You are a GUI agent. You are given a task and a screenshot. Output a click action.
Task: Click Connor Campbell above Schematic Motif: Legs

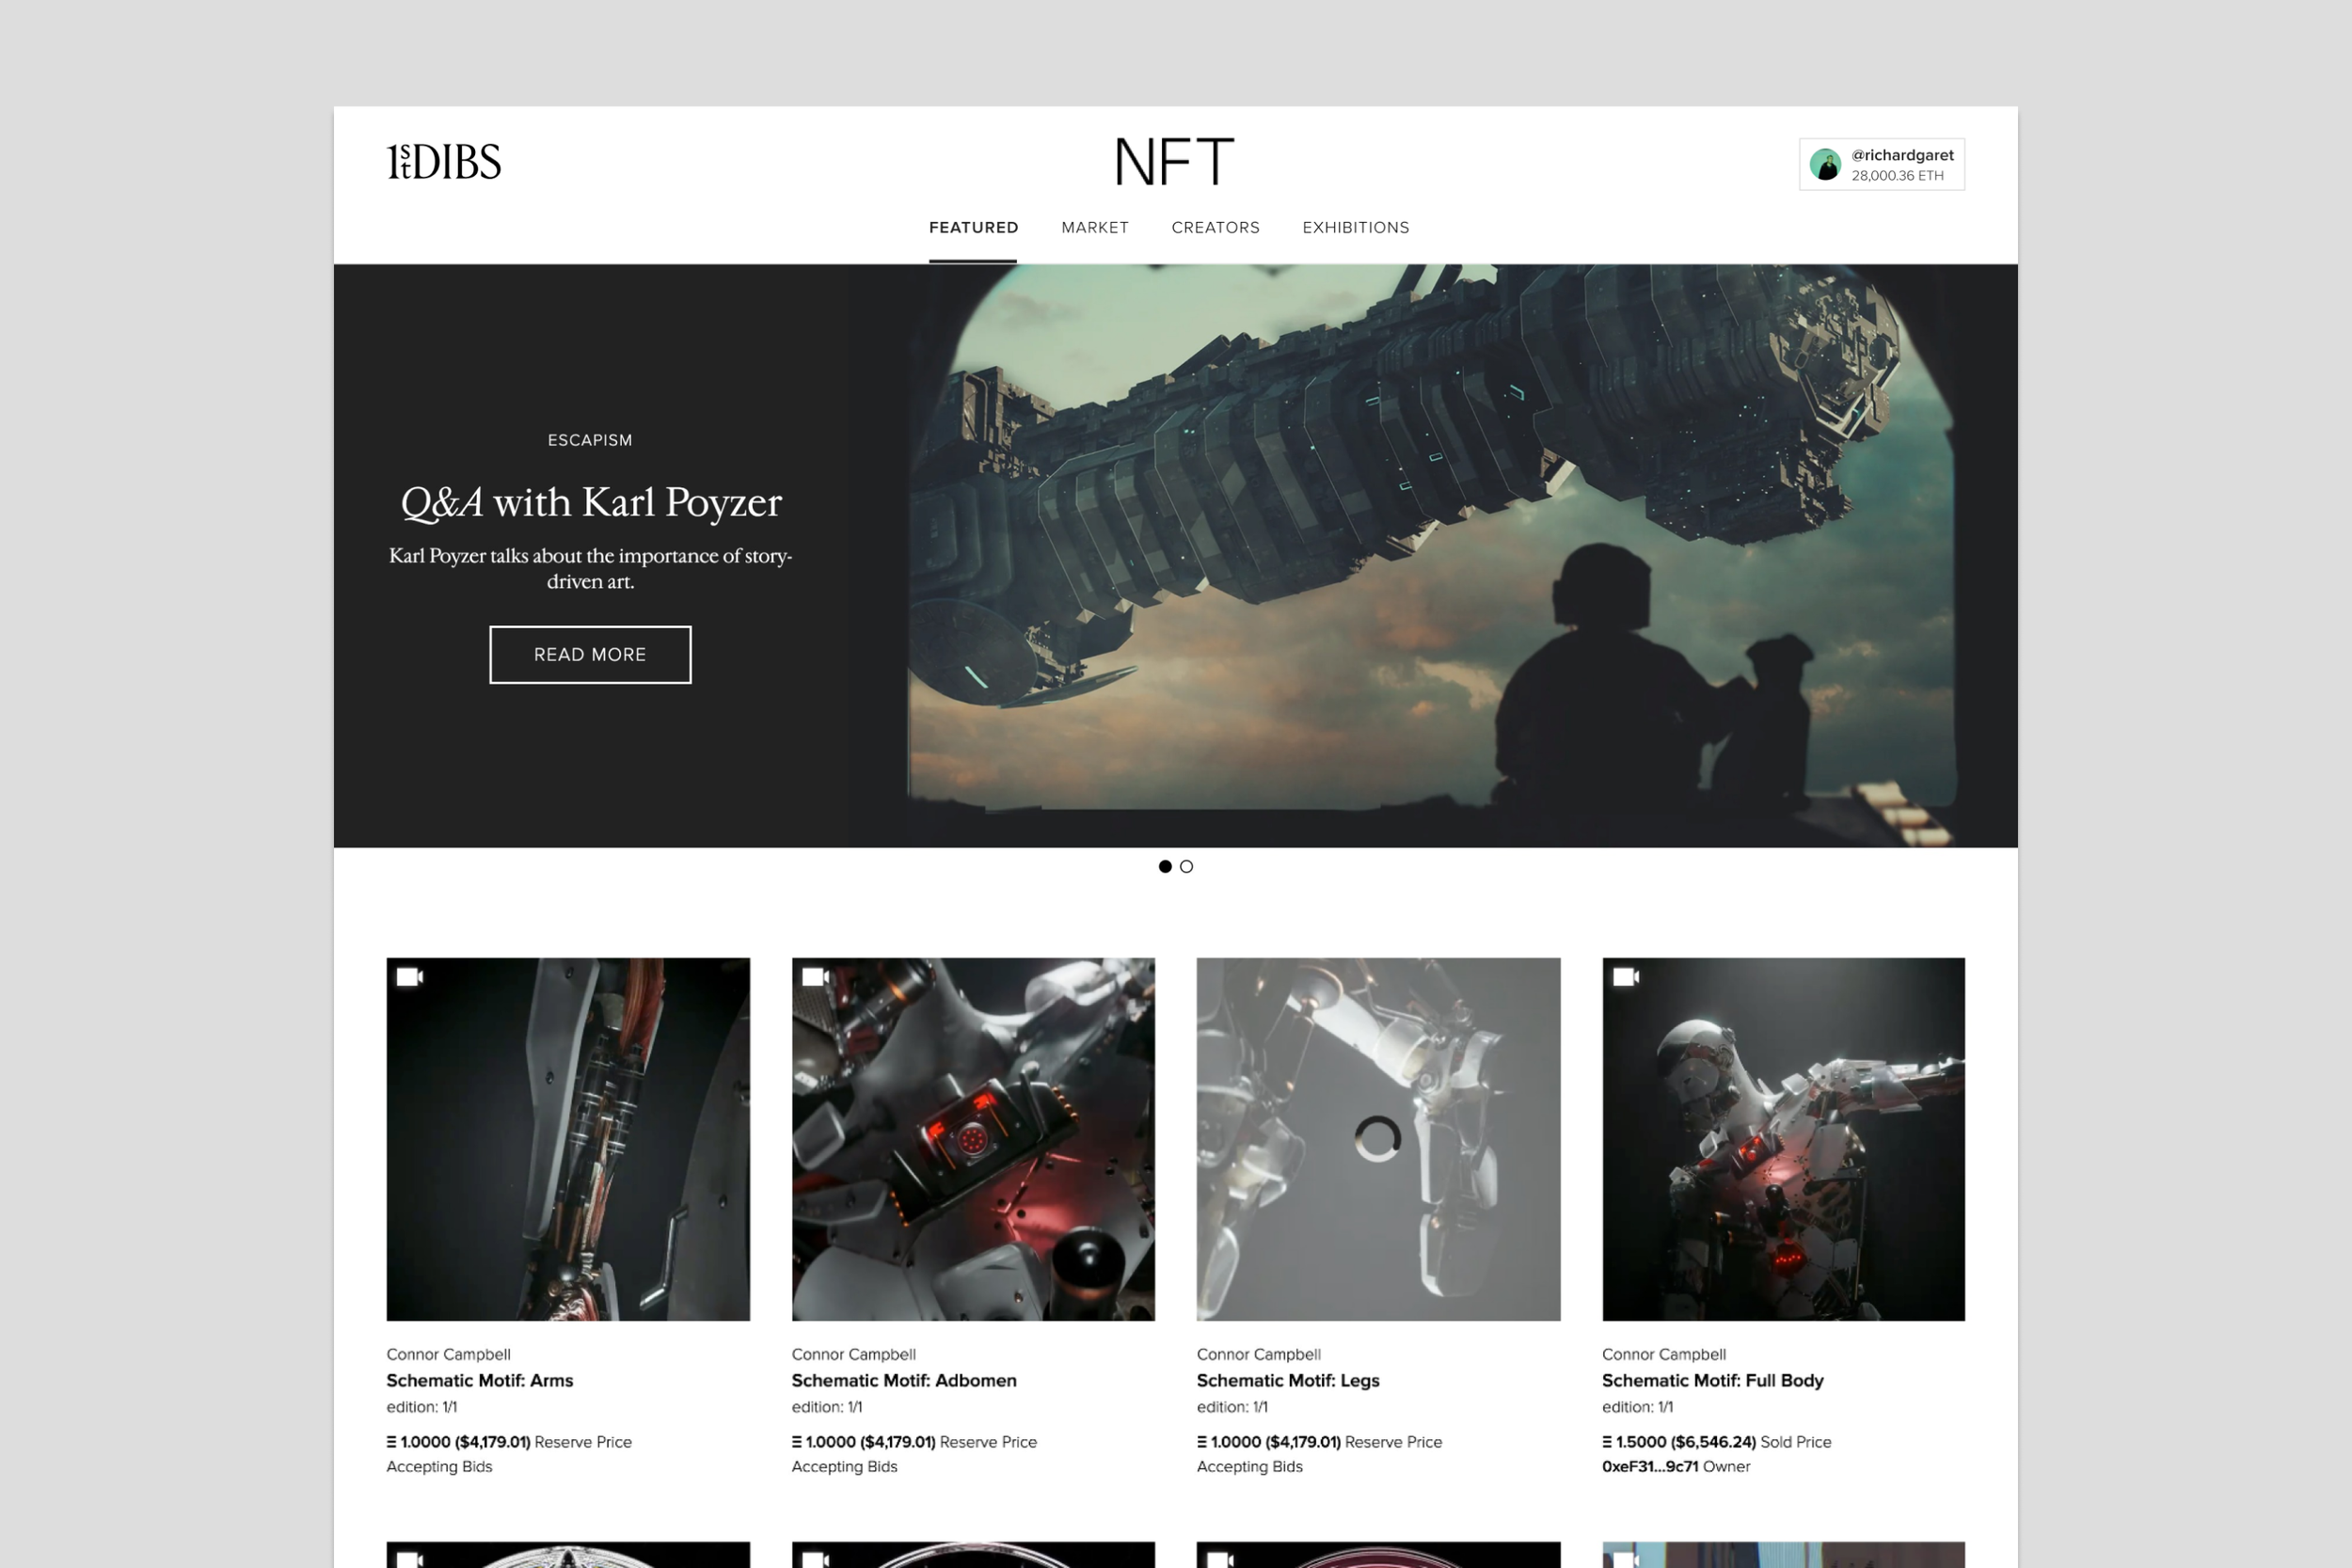(x=1258, y=1354)
